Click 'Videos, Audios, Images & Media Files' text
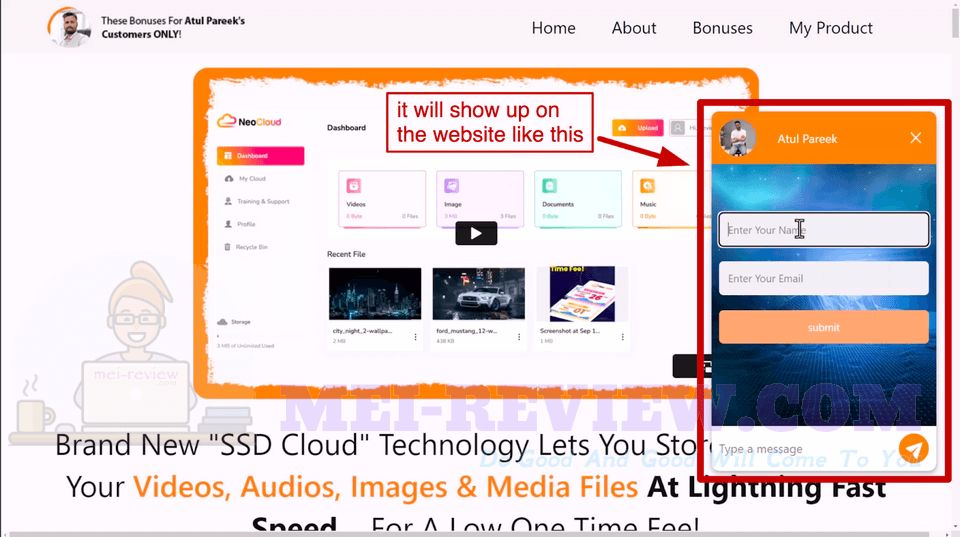 [386, 487]
